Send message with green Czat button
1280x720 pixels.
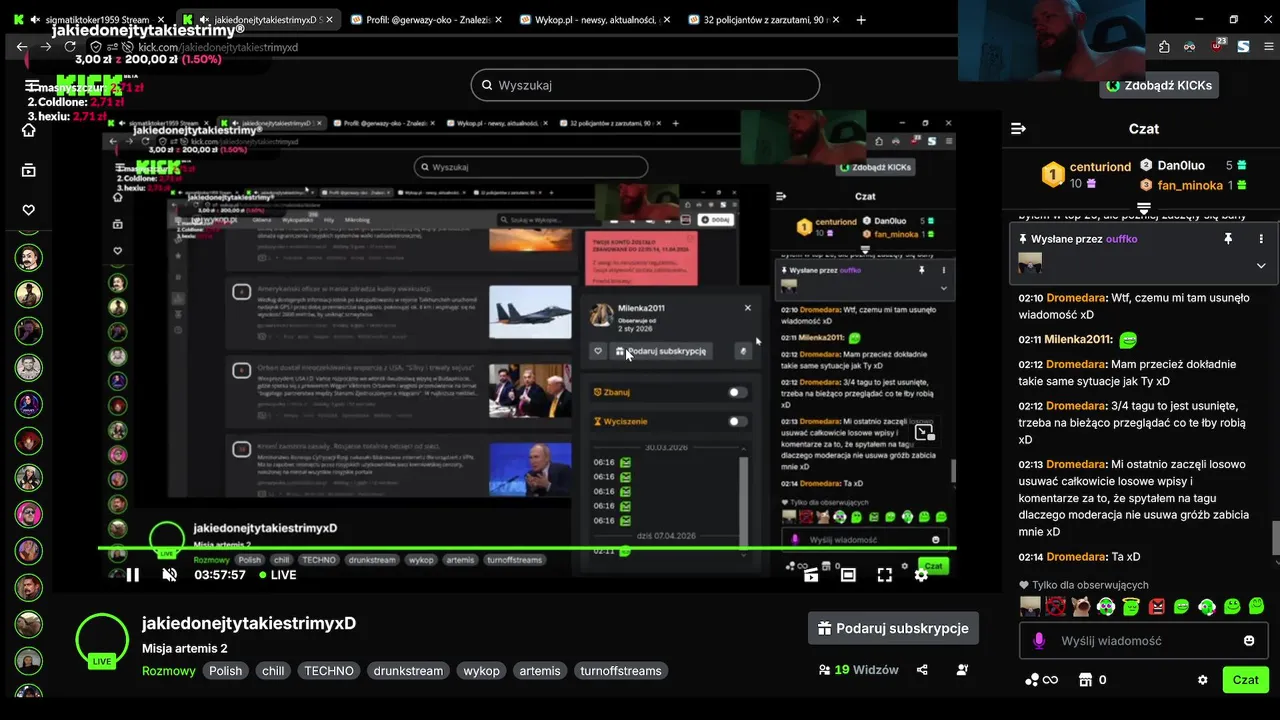pyautogui.click(x=1245, y=680)
